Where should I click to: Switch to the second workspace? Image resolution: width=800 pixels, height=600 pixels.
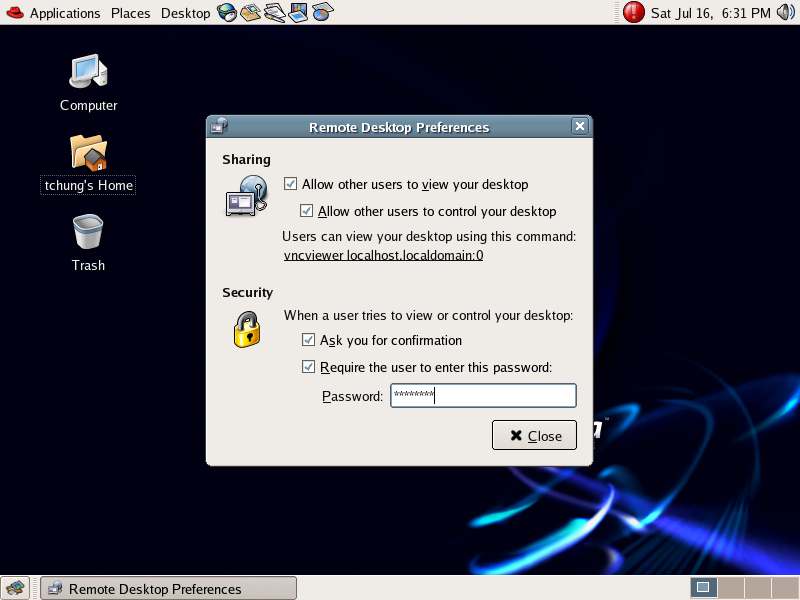731,588
